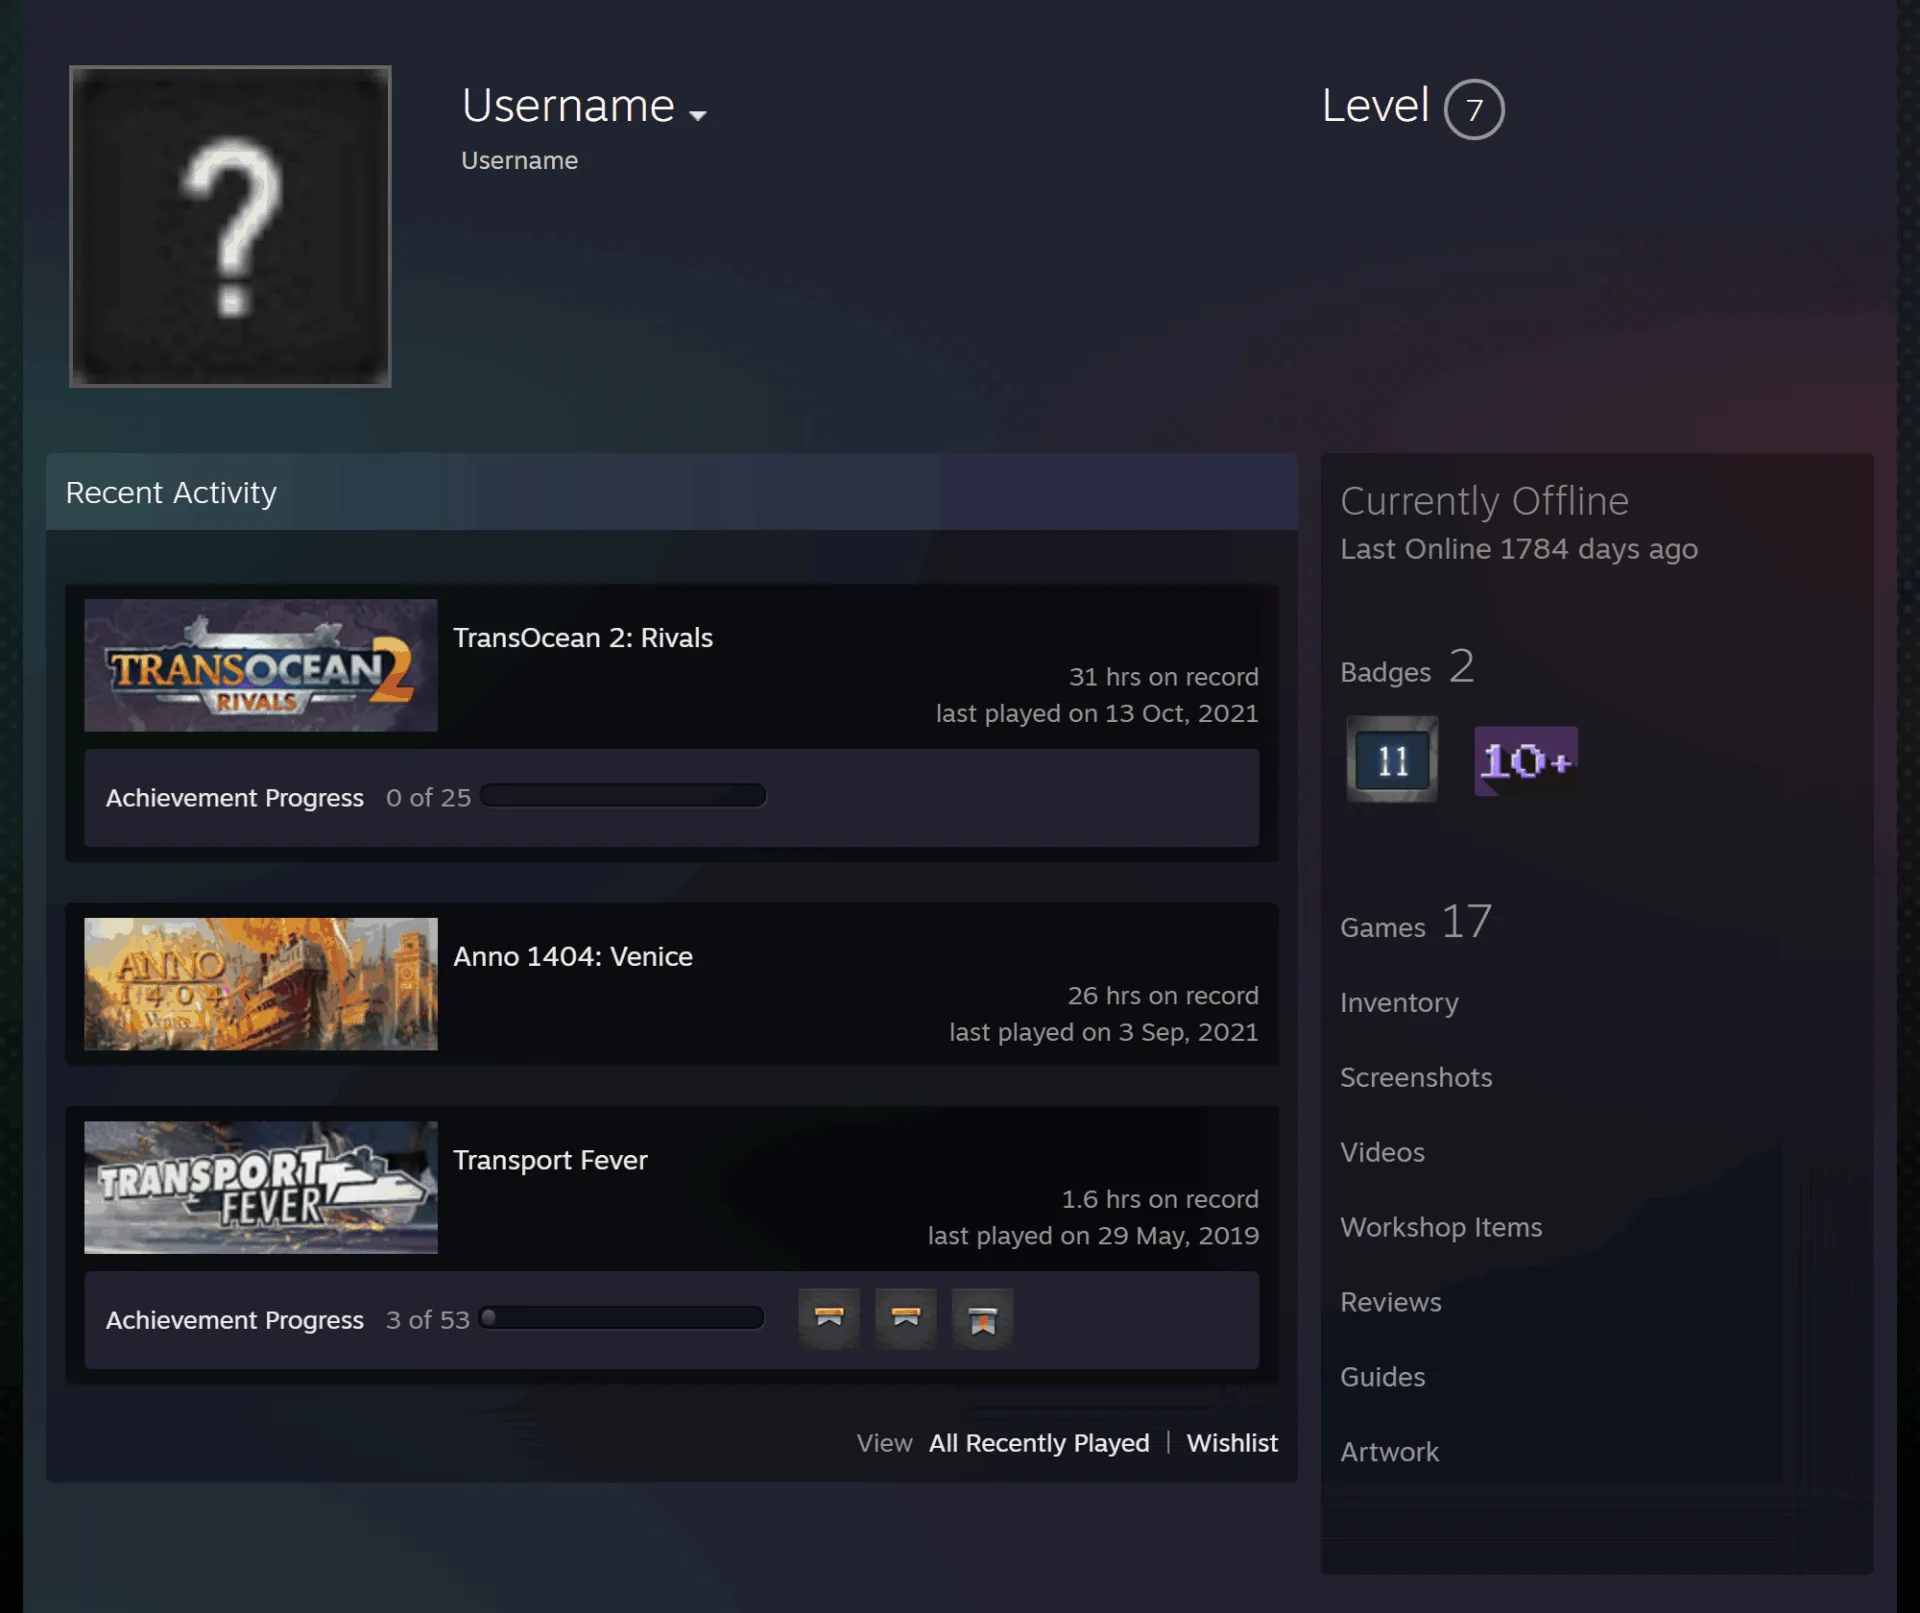Open the Badges section
Viewport: 1920px width, 1613px height.
tap(1407, 667)
